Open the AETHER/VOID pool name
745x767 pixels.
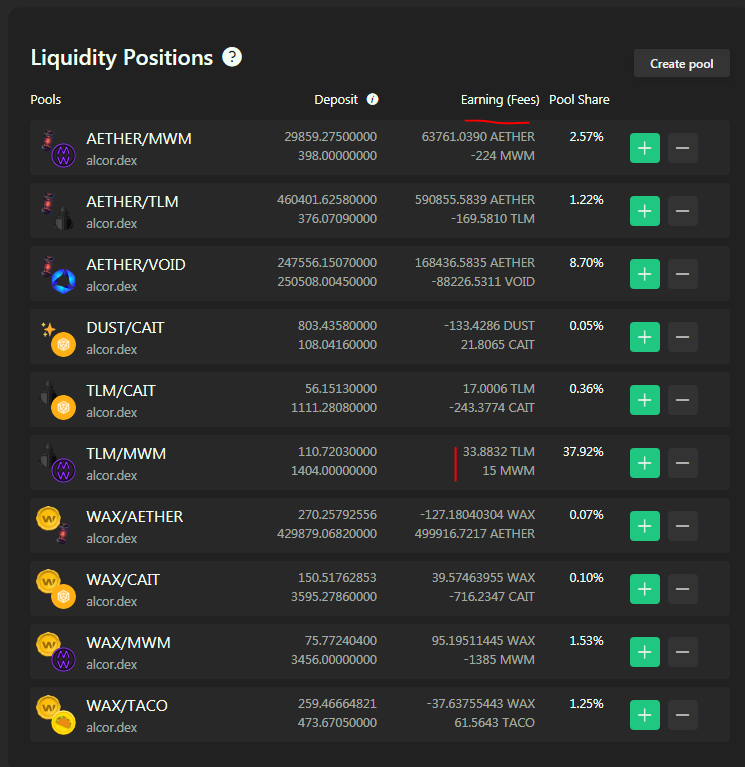[x=135, y=265]
